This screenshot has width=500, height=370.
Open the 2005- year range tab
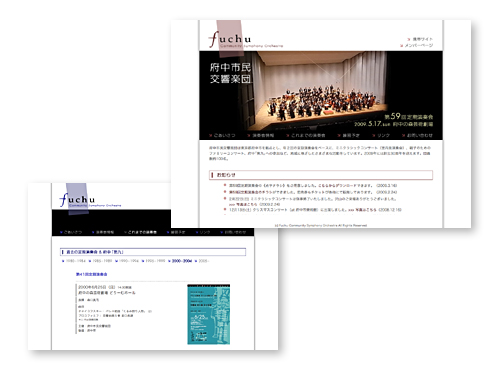(202, 261)
